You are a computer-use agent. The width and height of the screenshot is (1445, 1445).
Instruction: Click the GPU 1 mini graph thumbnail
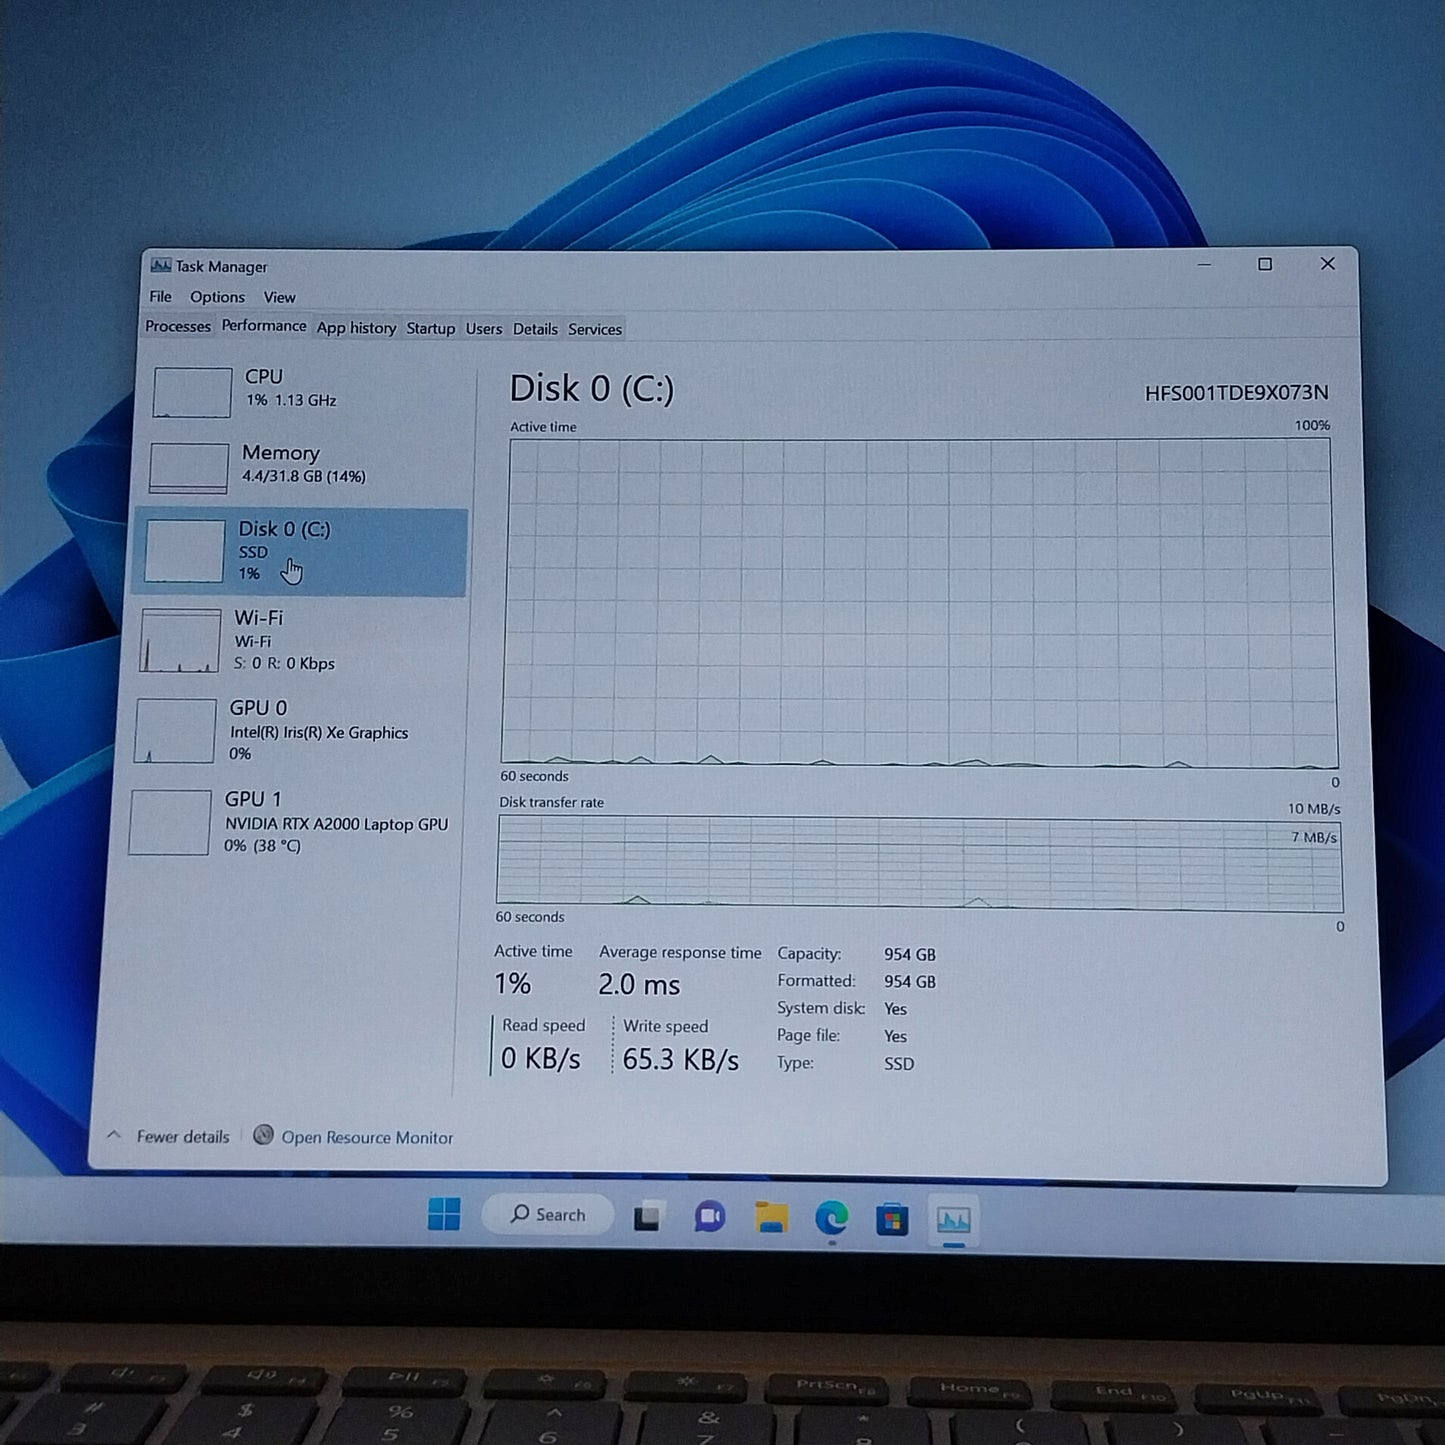(x=170, y=822)
